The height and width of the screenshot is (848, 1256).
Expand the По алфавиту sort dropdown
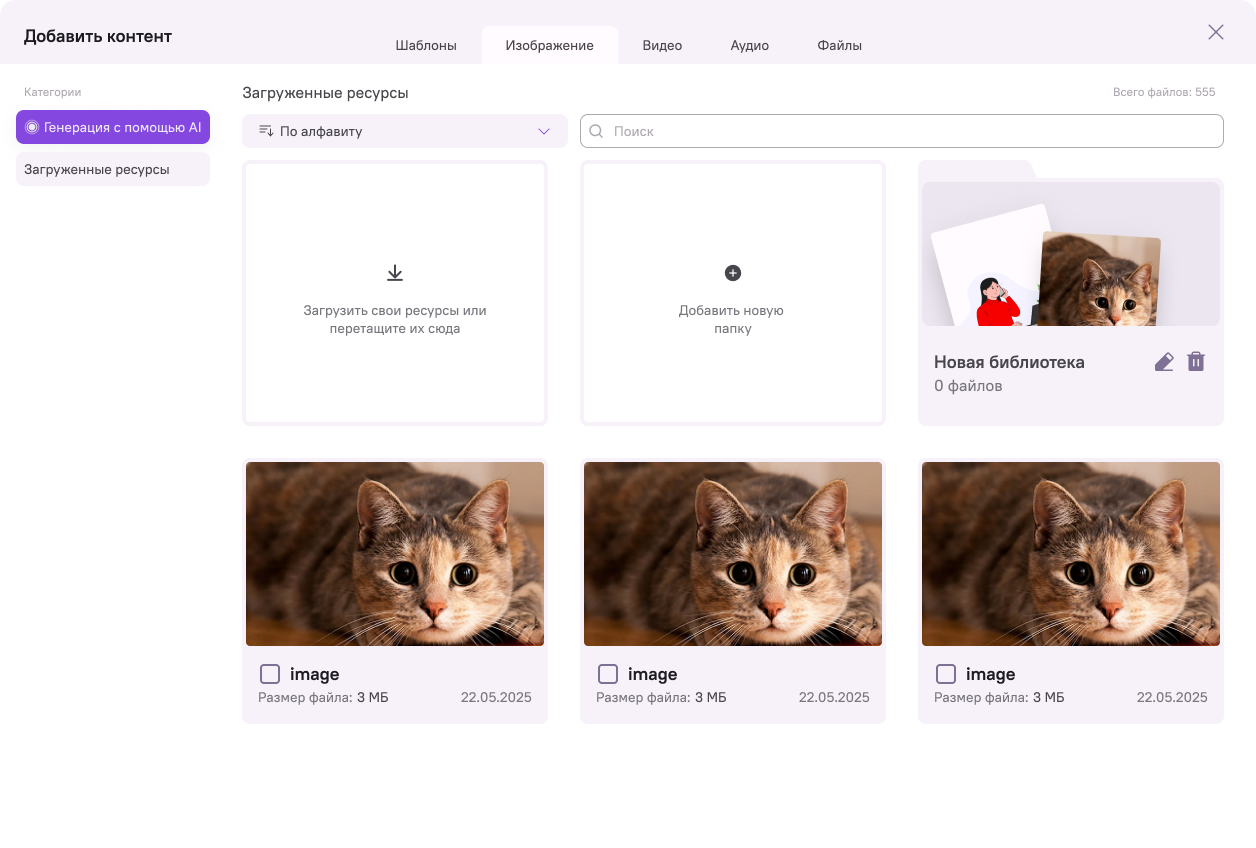tap(405, 131)
